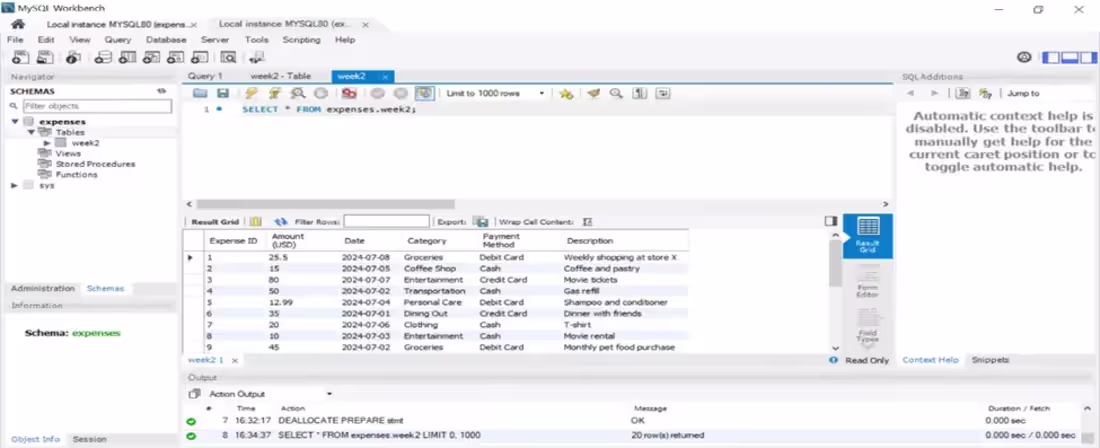
Task: Select the Stored Procedures tree item
Action: [x=95, y=164]
